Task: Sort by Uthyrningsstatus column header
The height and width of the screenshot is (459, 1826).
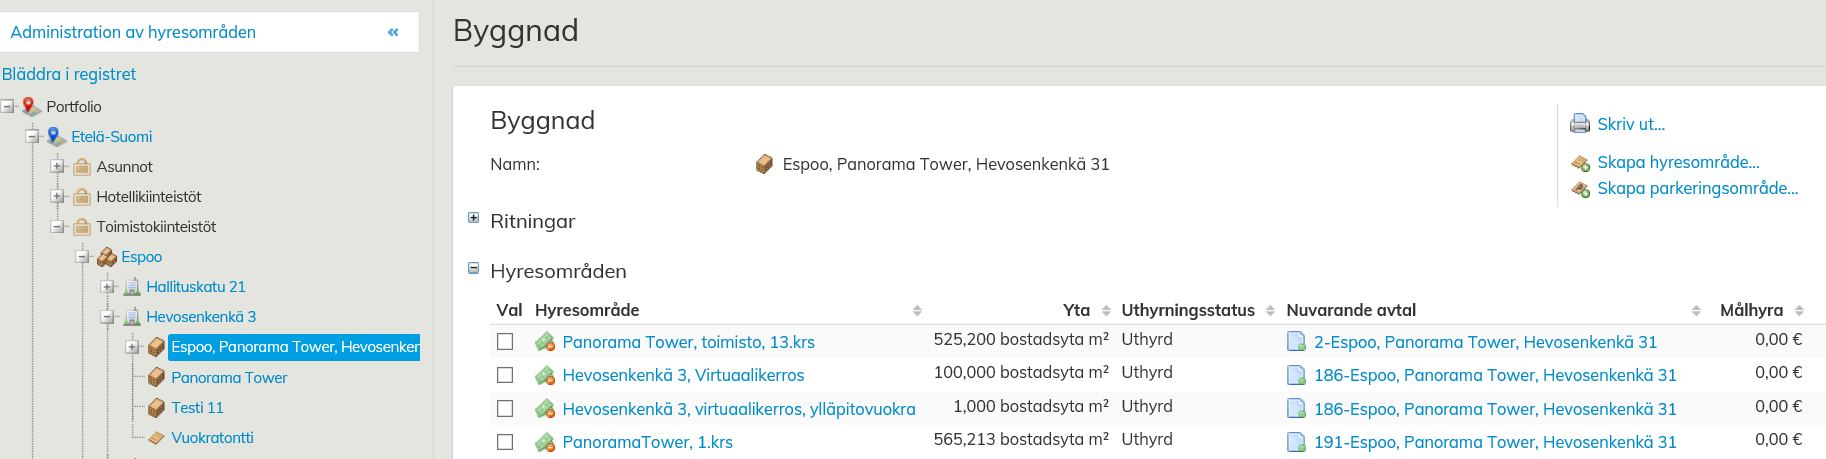Action: pyautogui.click(x=1187, y=310)
